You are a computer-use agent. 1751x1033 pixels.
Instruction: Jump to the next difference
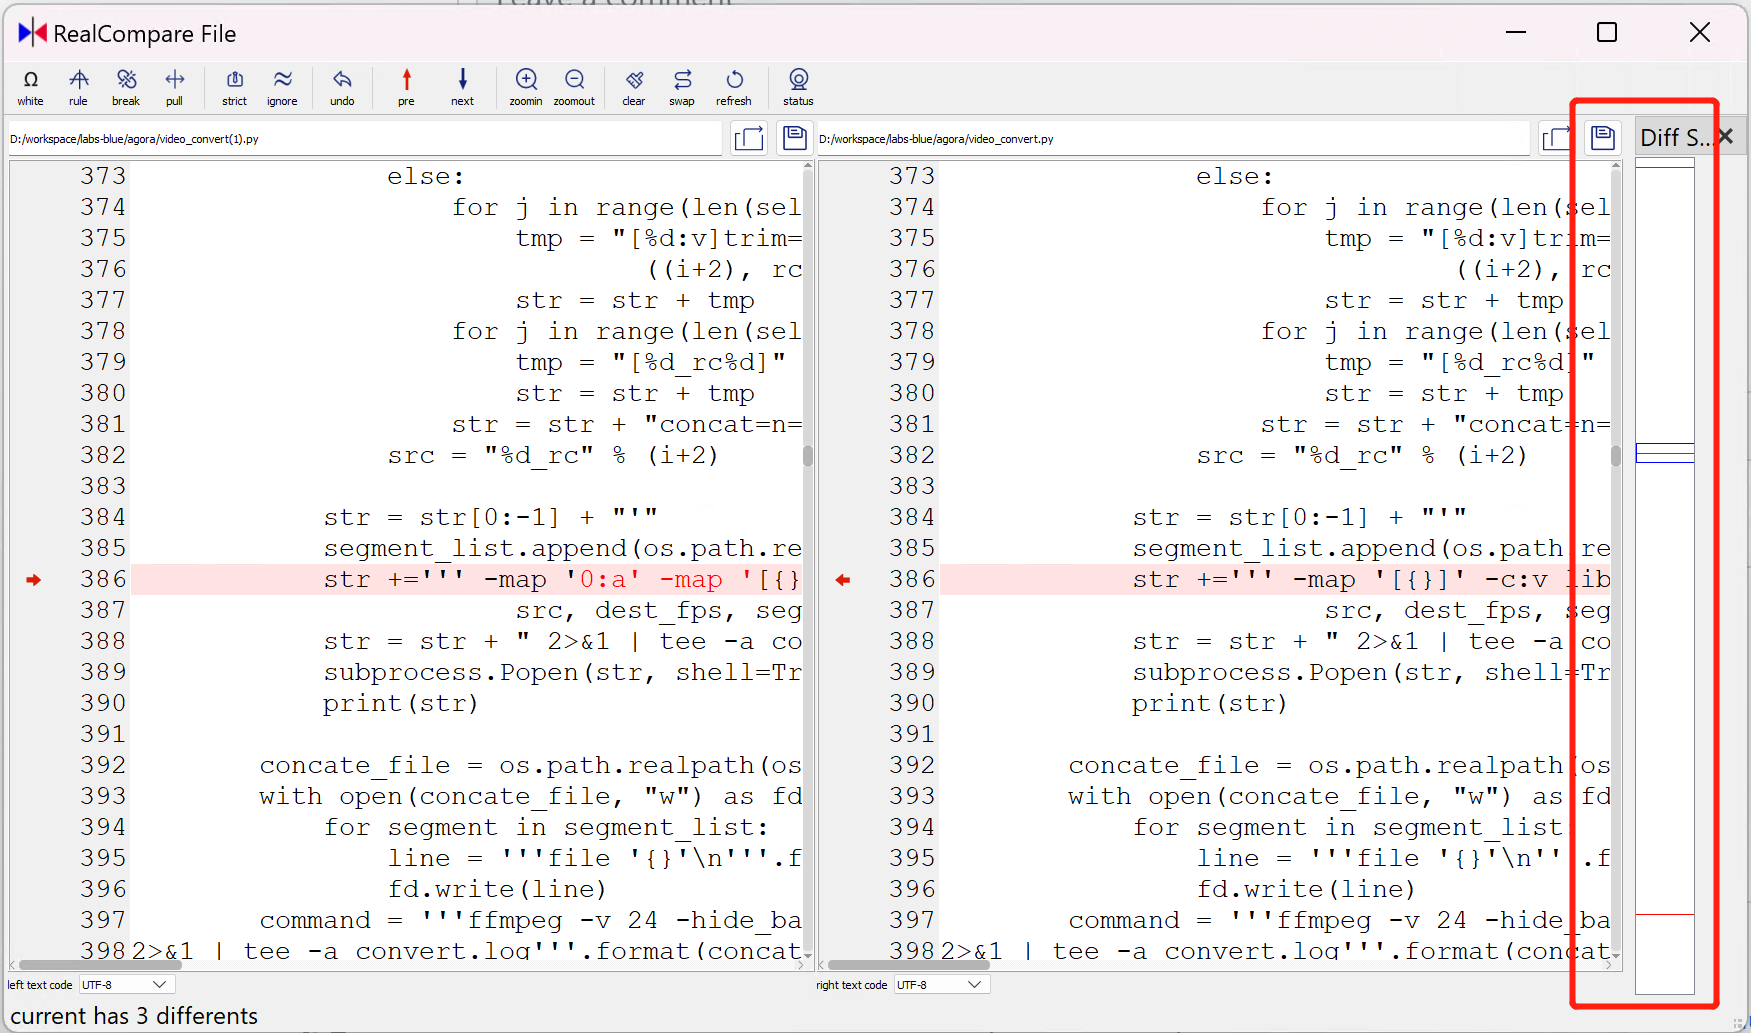click(x=462, y=87)
